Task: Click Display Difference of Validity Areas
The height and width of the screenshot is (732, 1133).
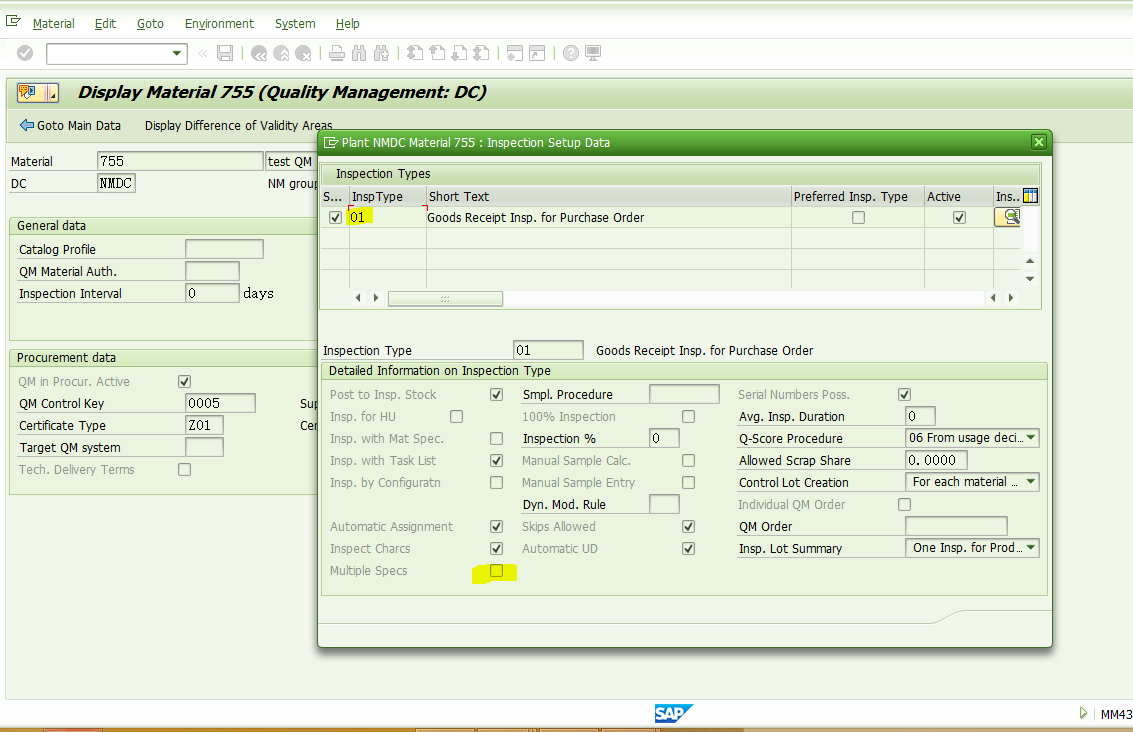Action: 238,126
